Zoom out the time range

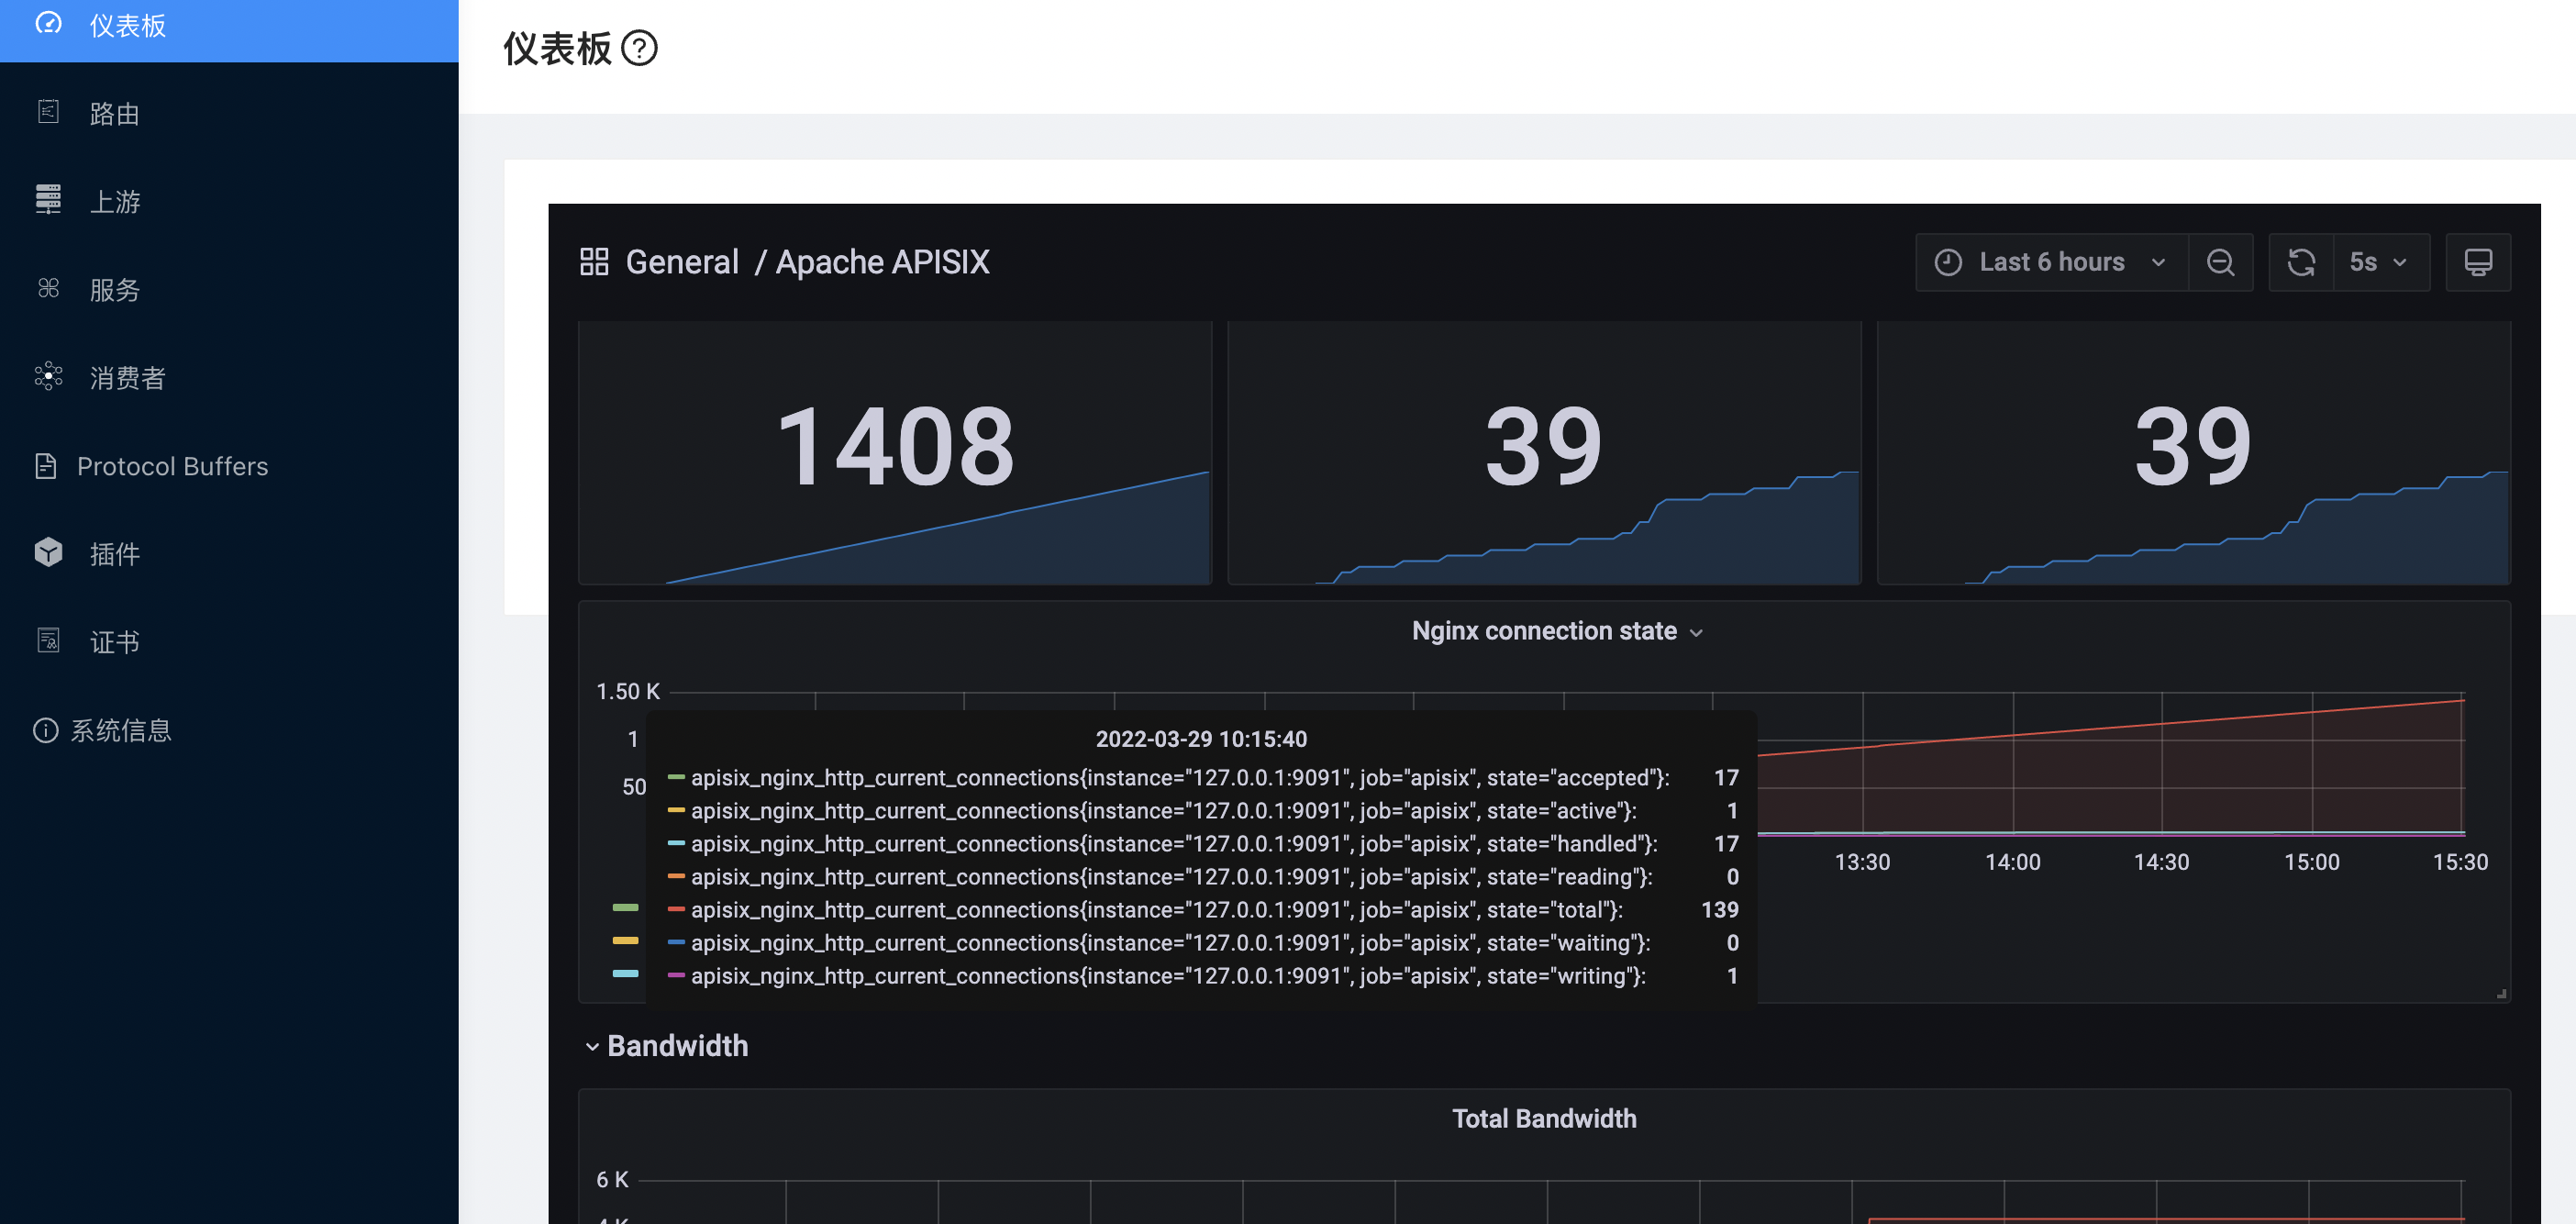tap(2220, 262)
